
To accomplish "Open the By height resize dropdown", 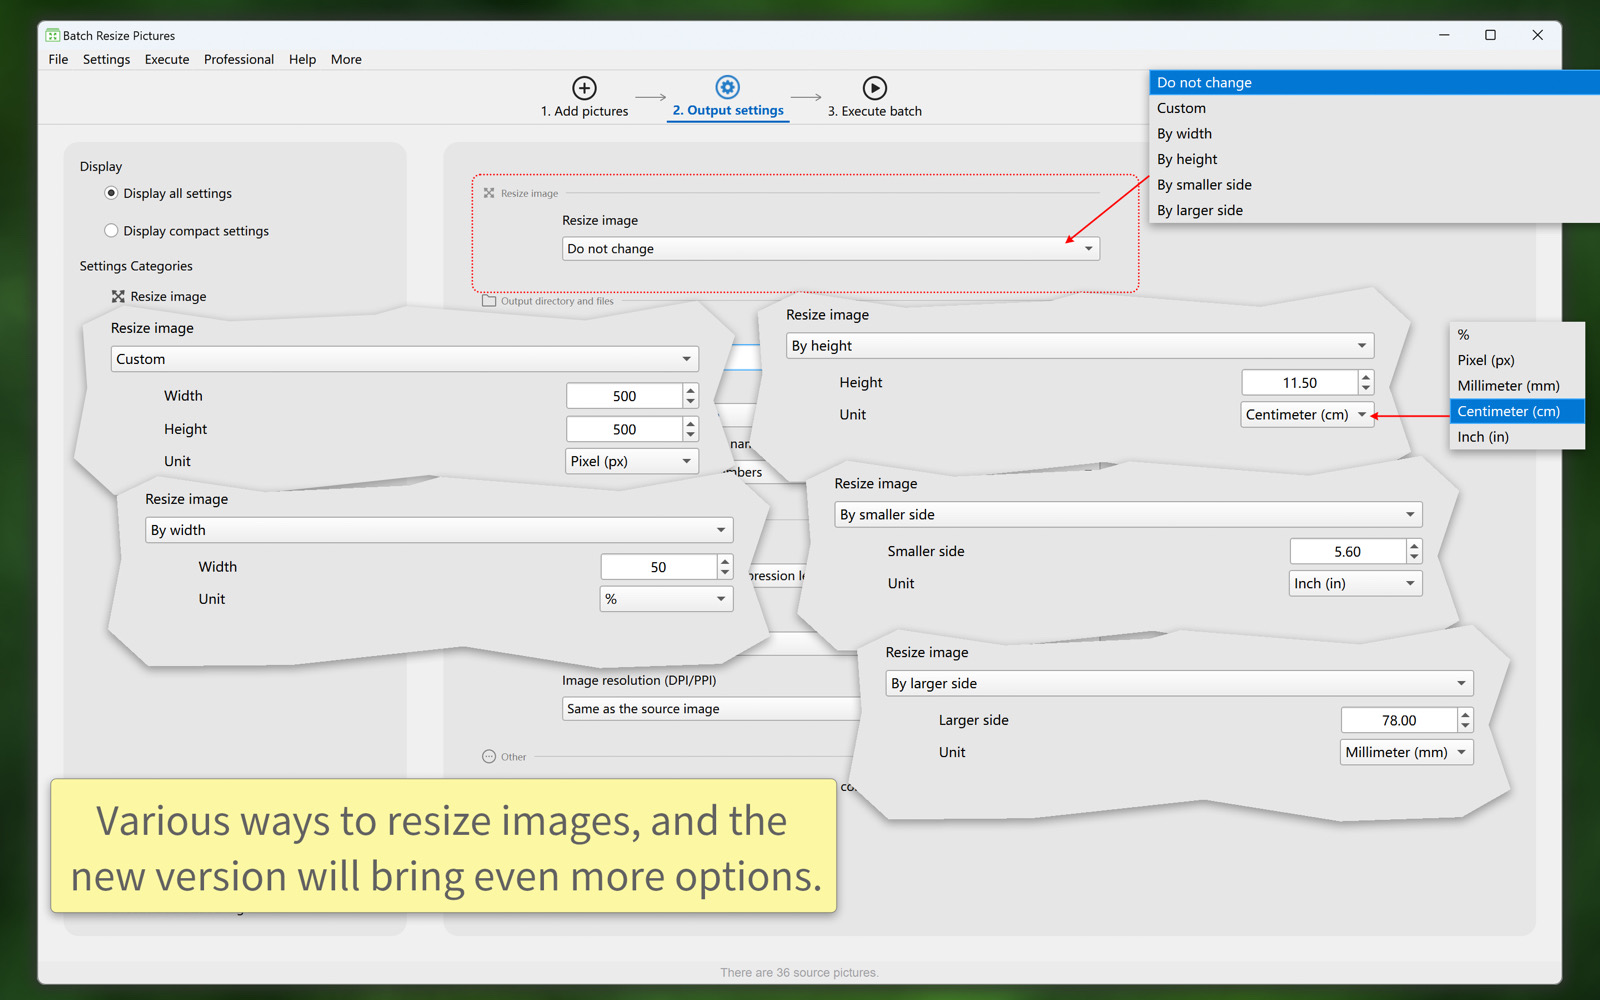I will [x=1080, y=346].
